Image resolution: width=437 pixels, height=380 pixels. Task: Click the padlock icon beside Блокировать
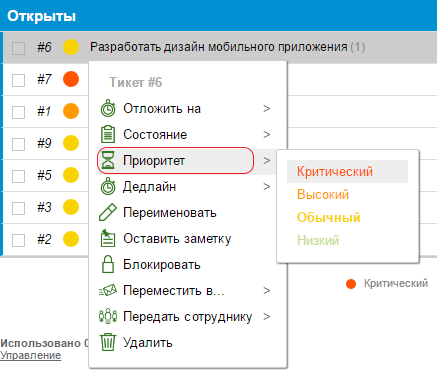pos(108,264)
